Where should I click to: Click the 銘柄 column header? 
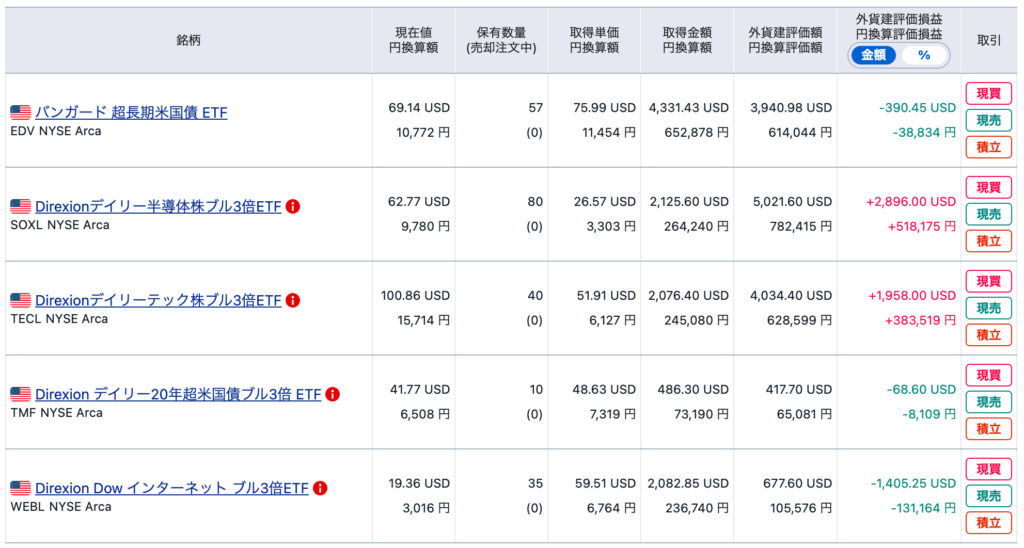click(x=188, y=40)
